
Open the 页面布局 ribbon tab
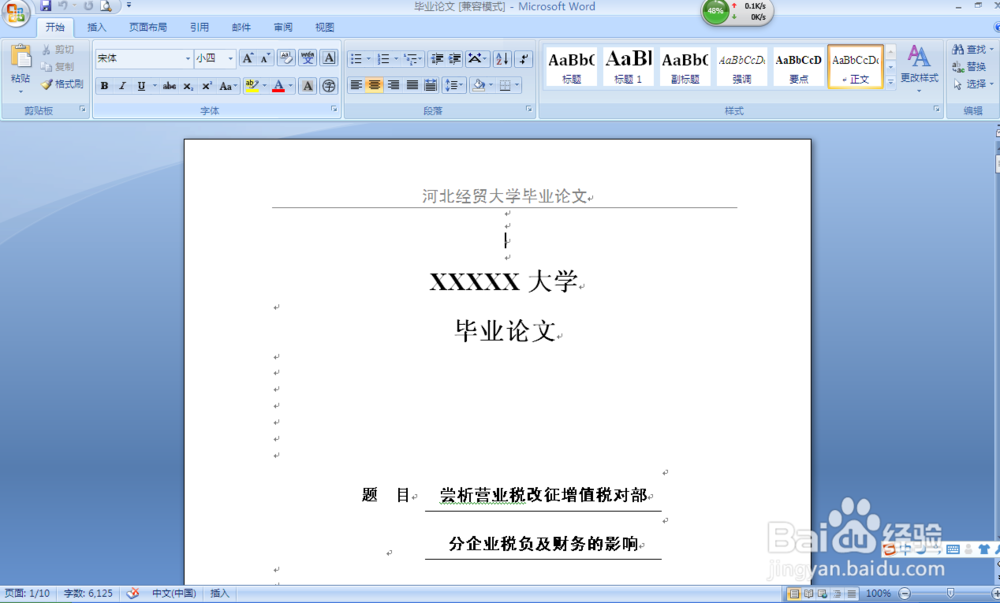(x=146, y=27)
